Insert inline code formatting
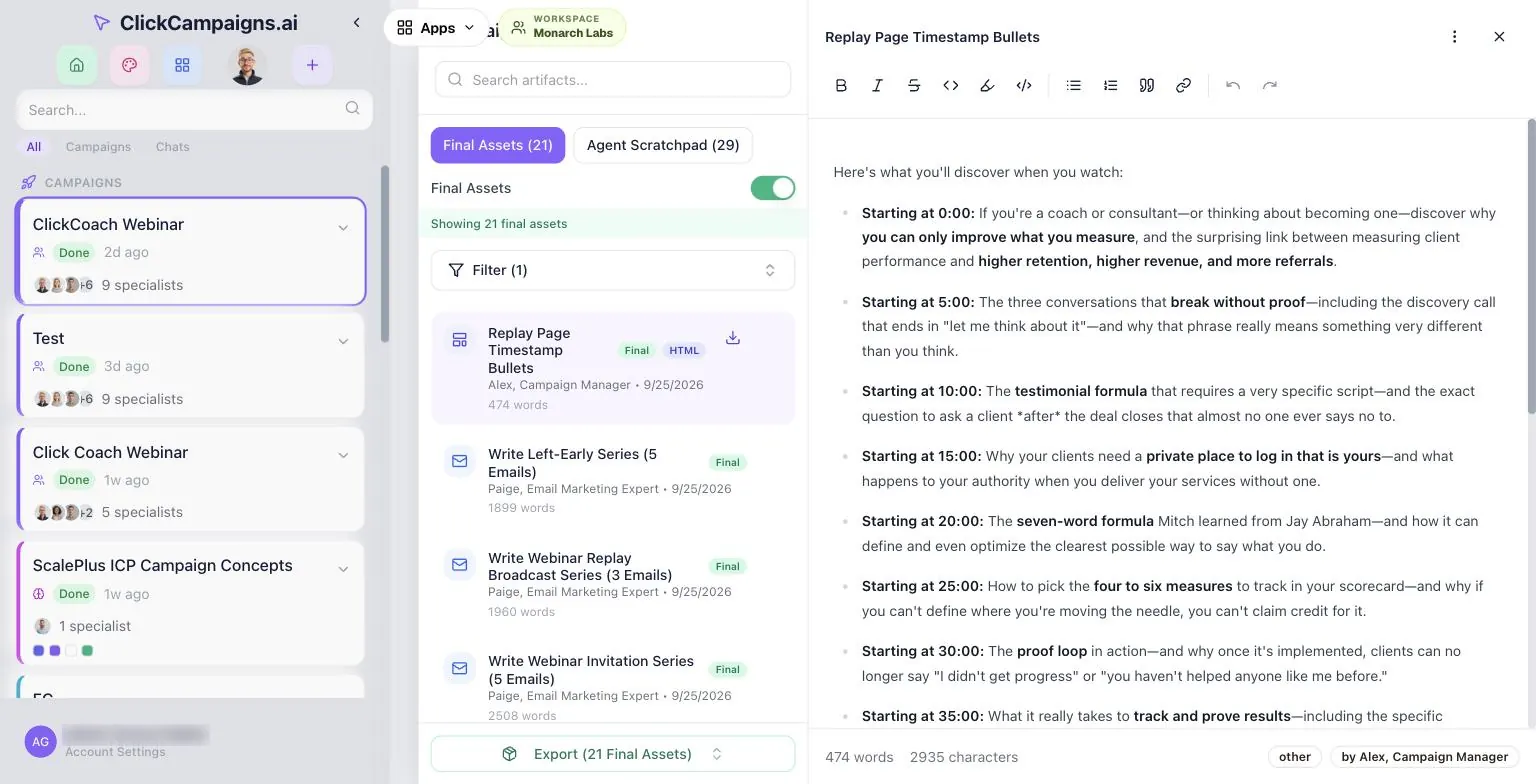 951,86
